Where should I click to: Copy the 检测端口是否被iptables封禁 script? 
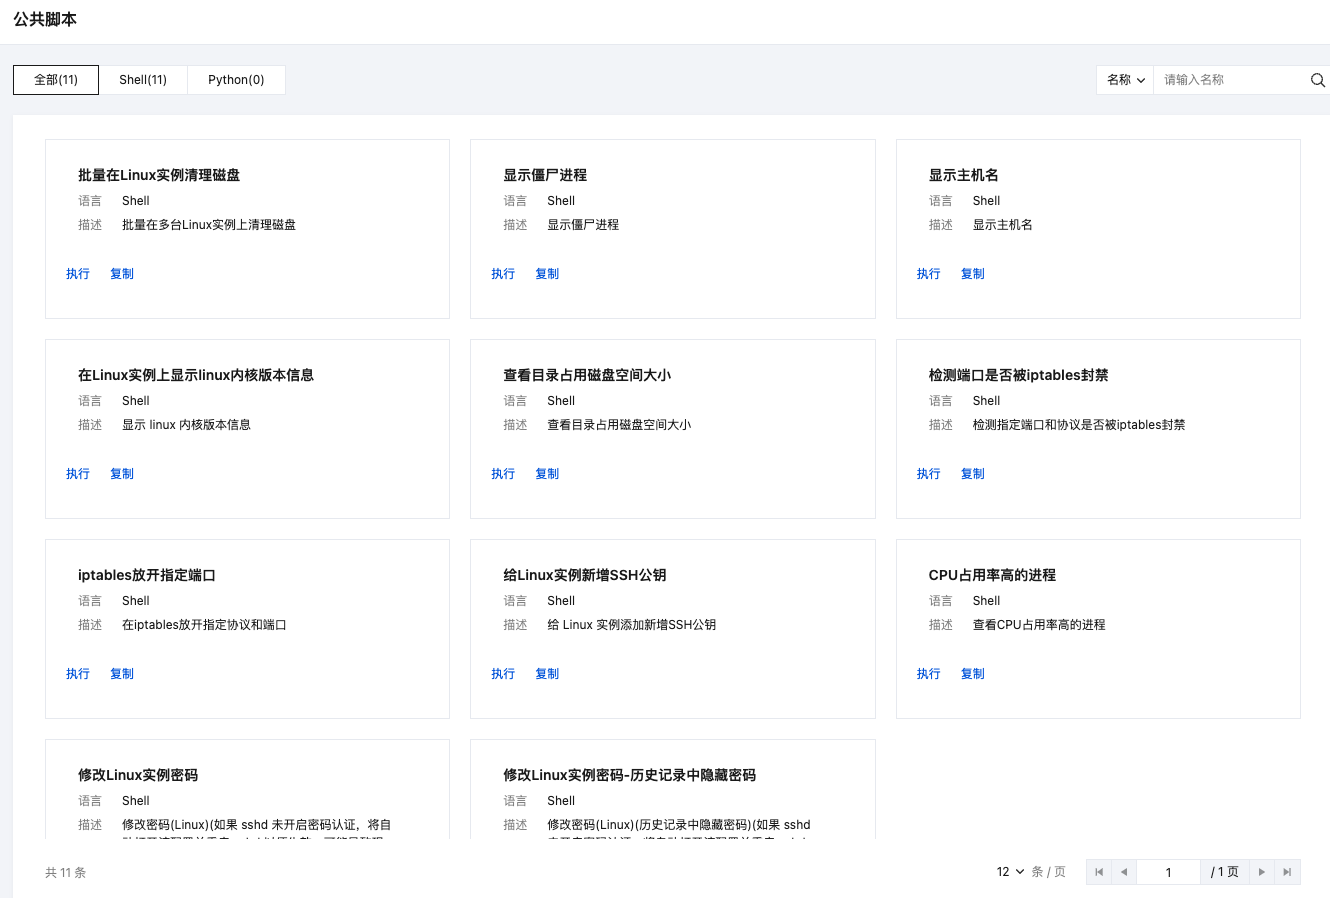[972, 474]
